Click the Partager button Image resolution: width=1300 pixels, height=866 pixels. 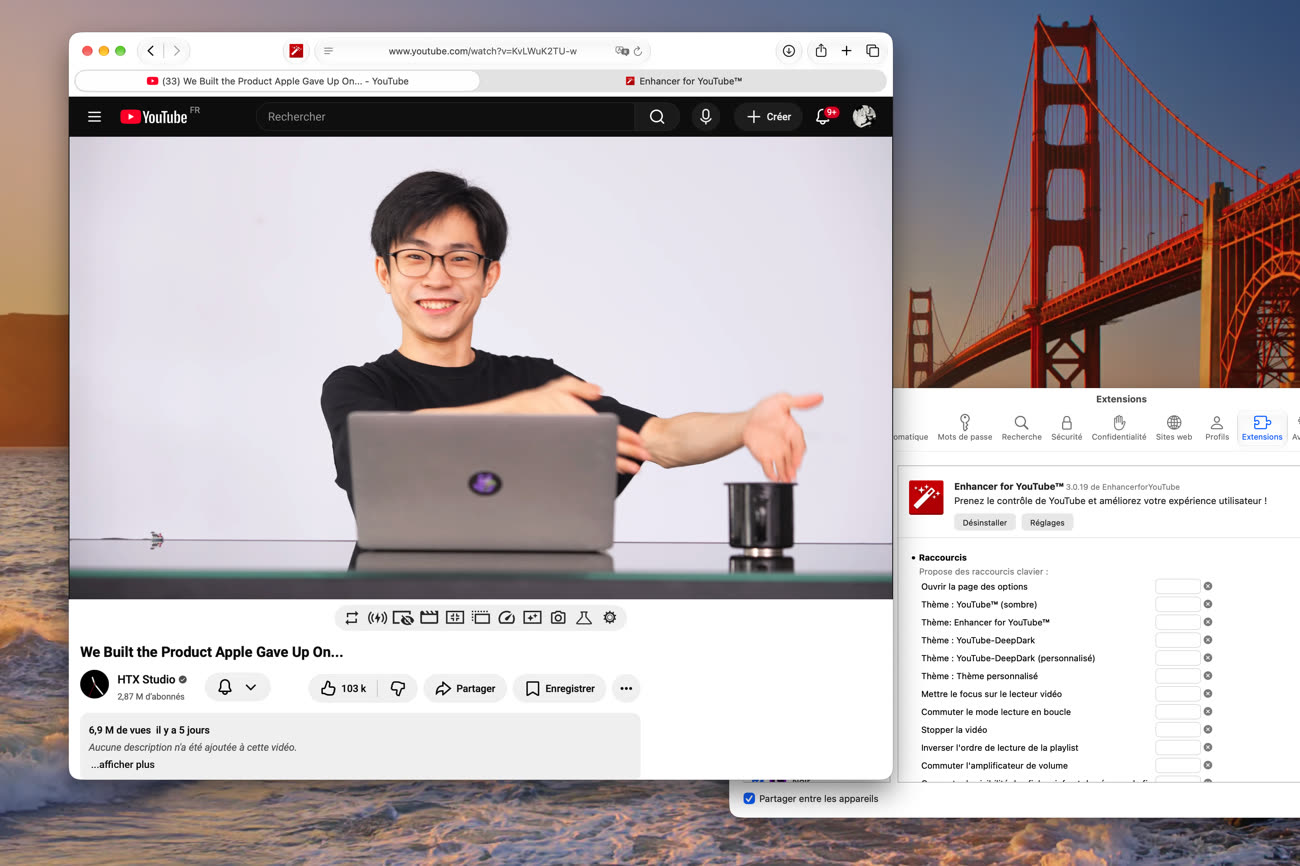tap(465, 688)
